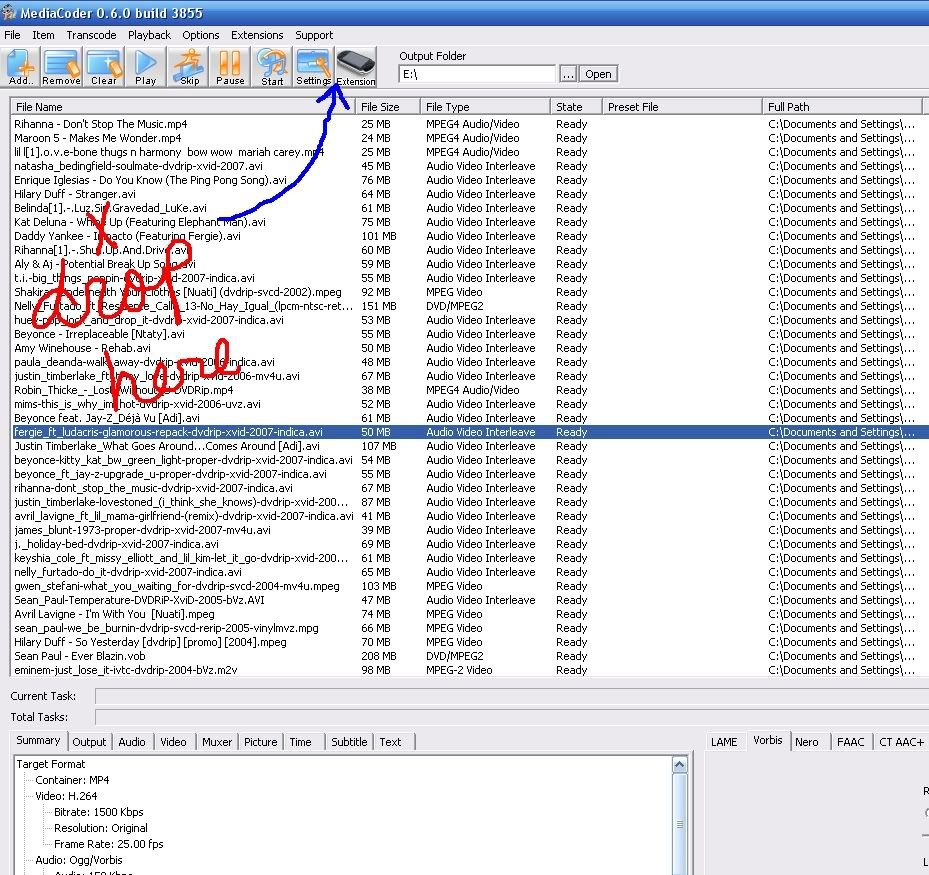Select the LAME encoder tab
This screenshot has width=929, height=875.
coord(724,742)
